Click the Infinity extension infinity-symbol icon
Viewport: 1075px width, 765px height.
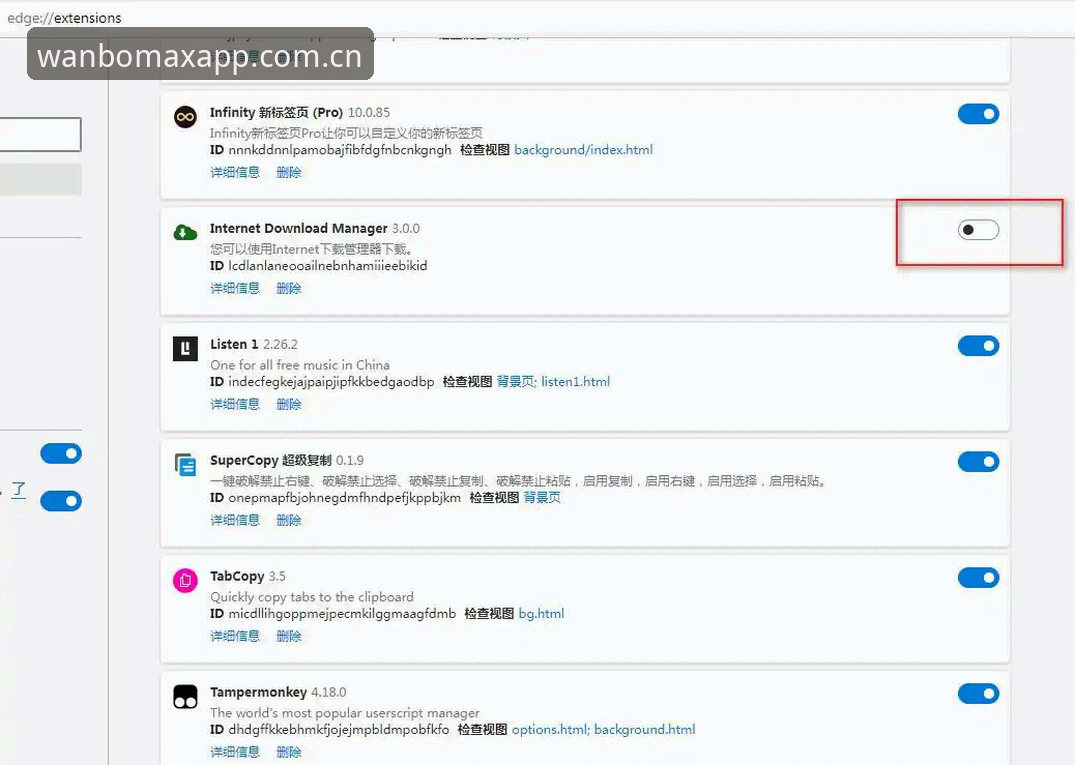(x=185, y=117)
